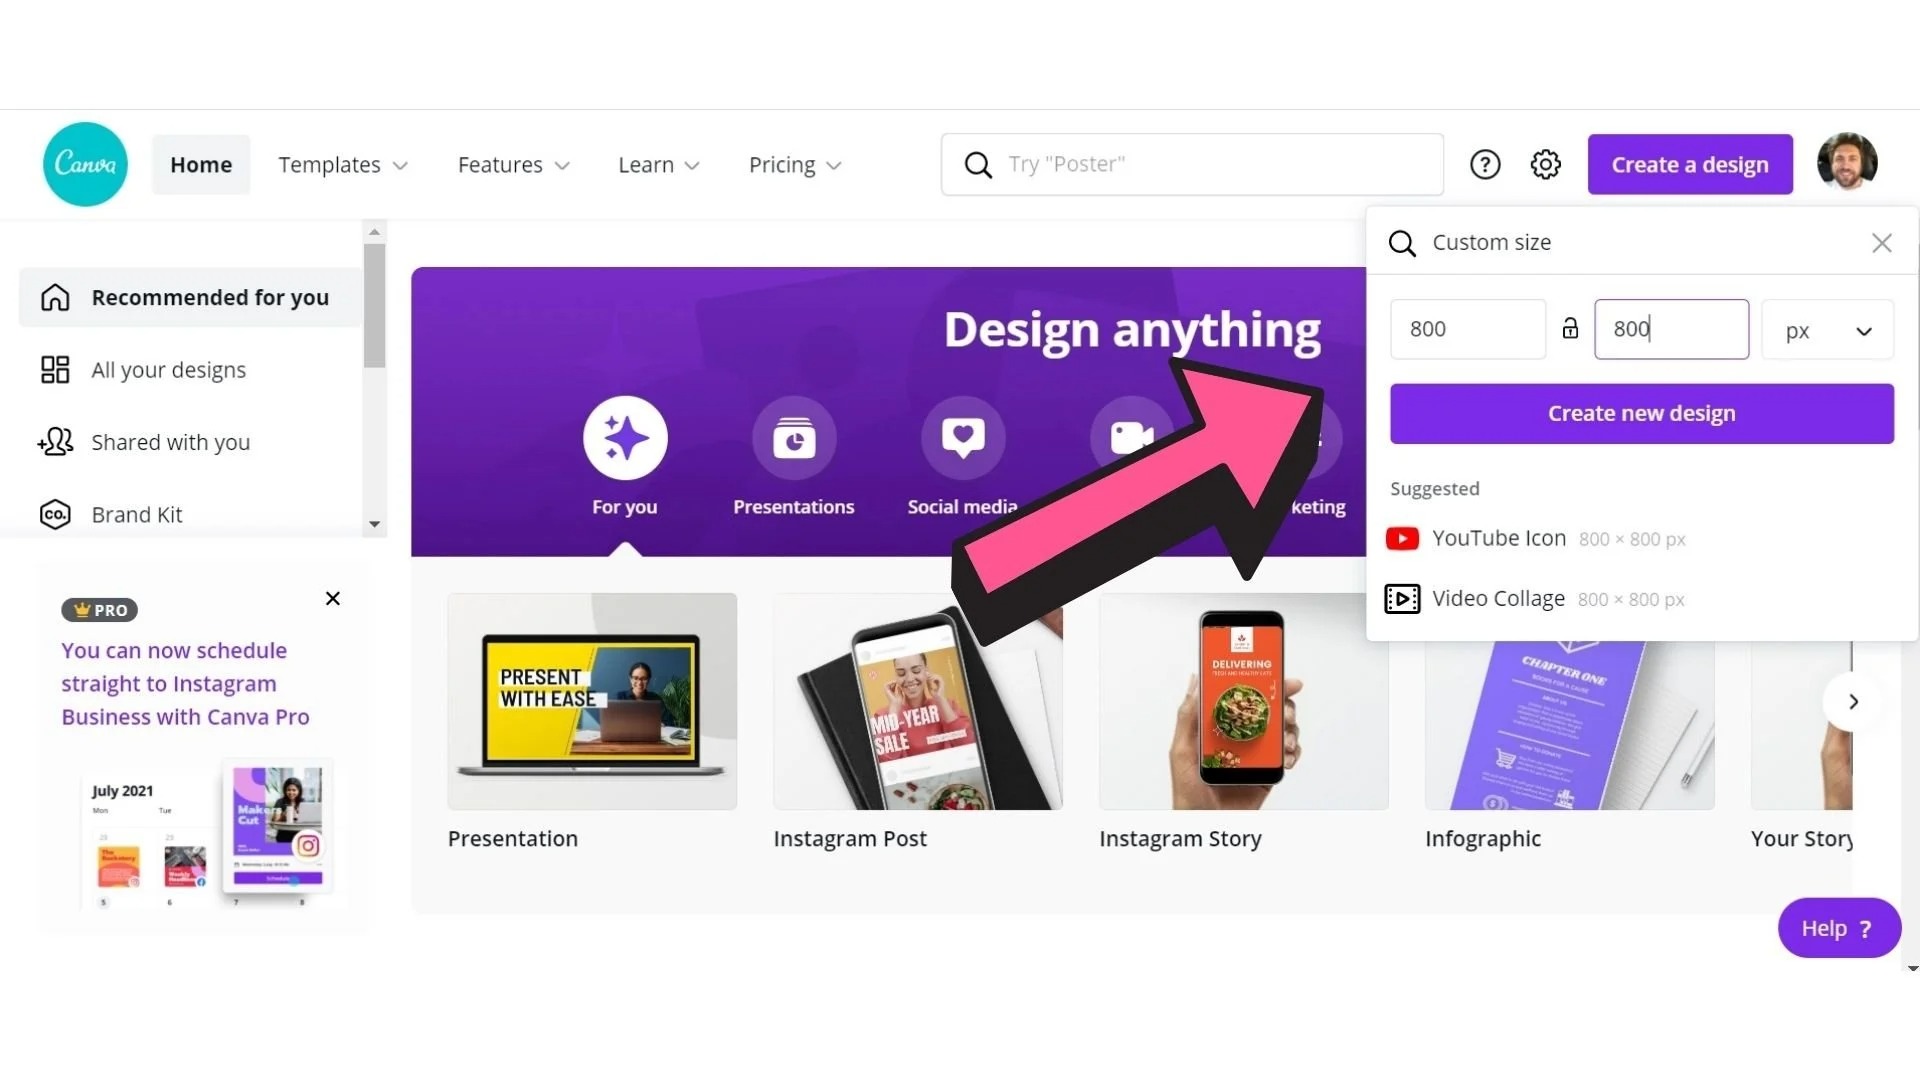Click the Create a design button
Screen dimensions: 1920x1080
[1690, 164]
